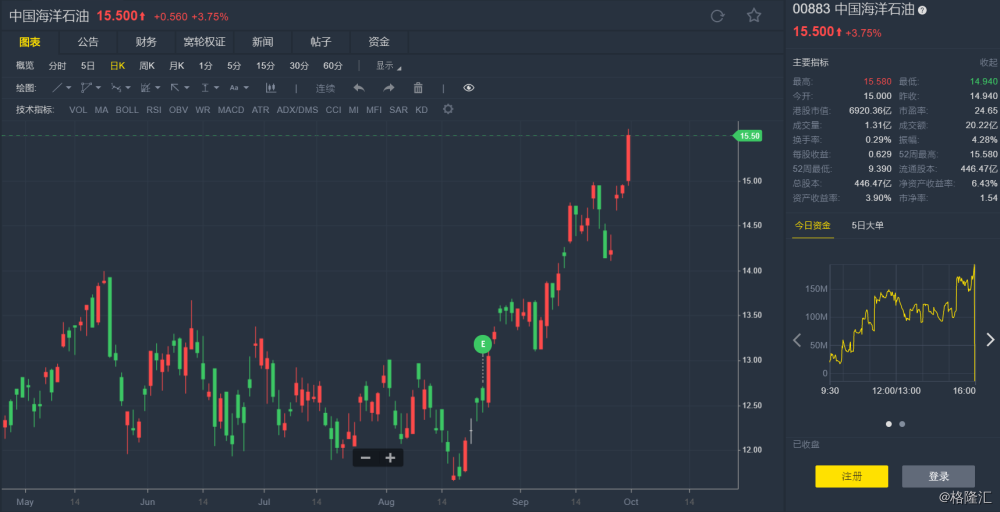1000x512 pixels.
Task: Select the measure range drawing tool
Action: tap(205, 88)
